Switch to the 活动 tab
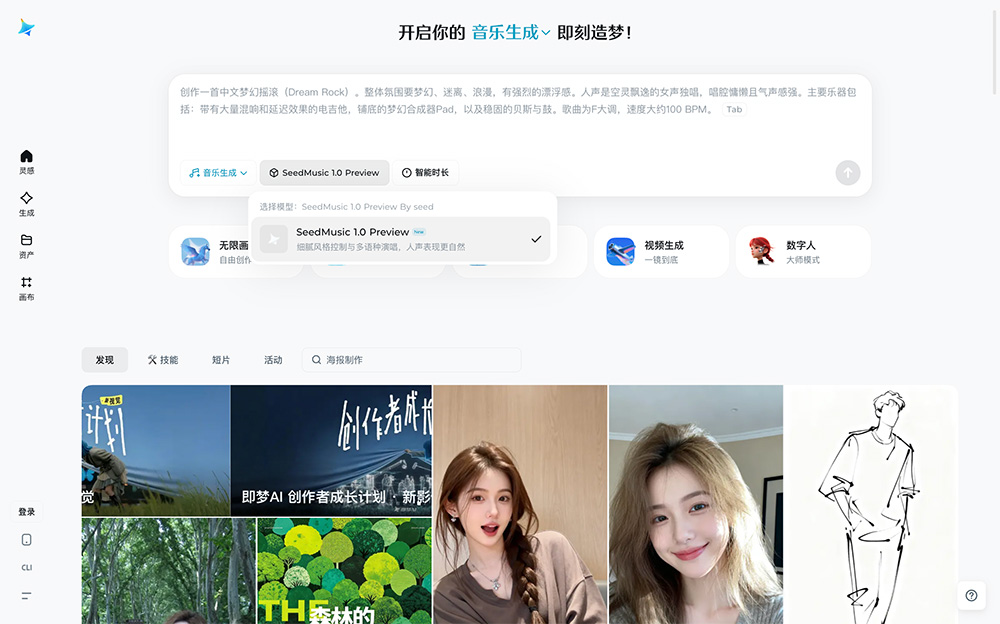The height and width of the screenshot is (624, 1000). pos(273,360)
